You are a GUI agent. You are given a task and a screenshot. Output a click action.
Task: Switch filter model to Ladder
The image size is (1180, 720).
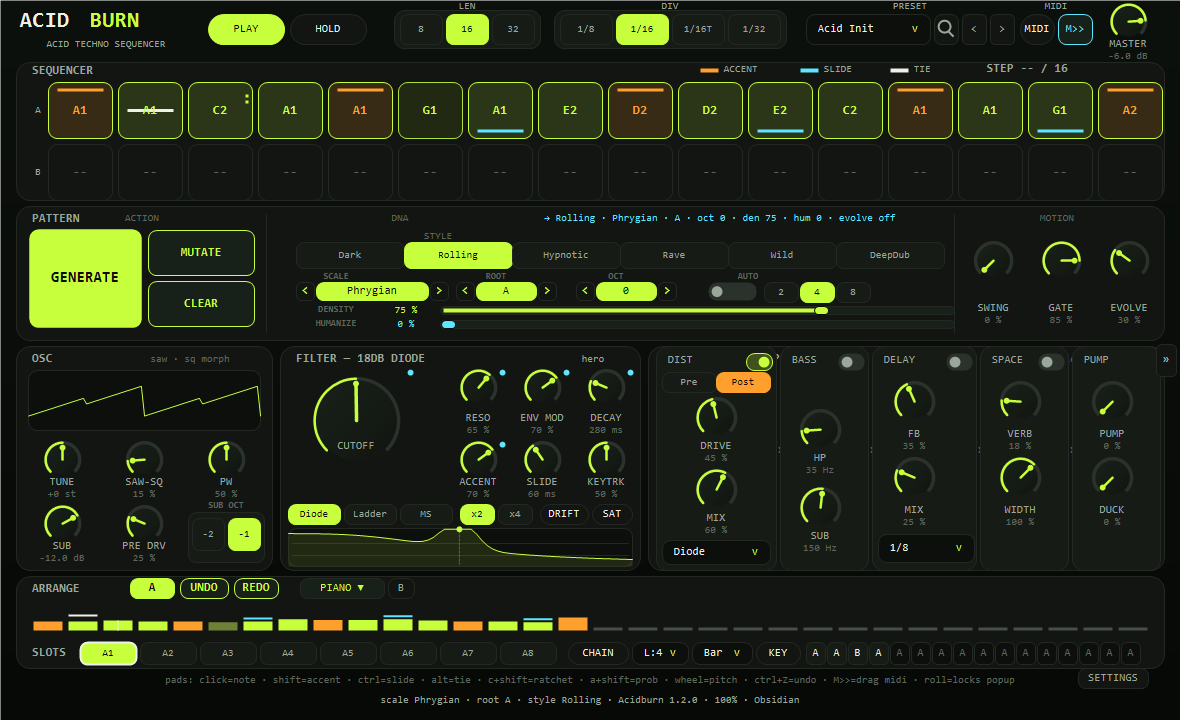pos(370,514)
